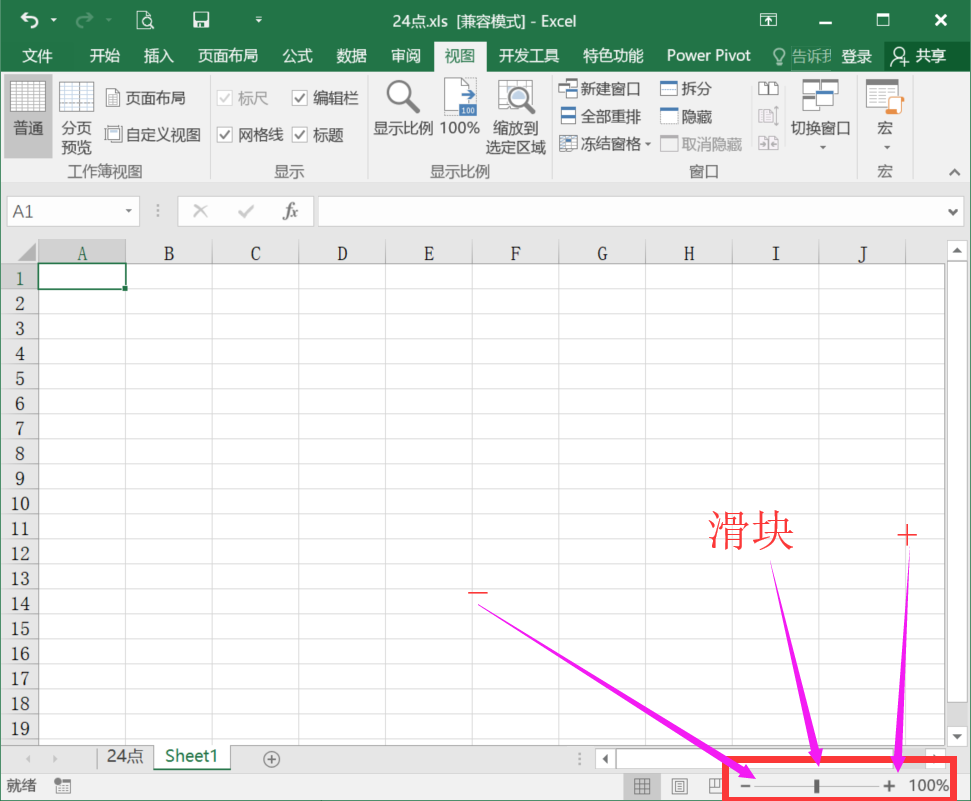
Task: Hide the window (隐藏)
Action: pos(686,116)
